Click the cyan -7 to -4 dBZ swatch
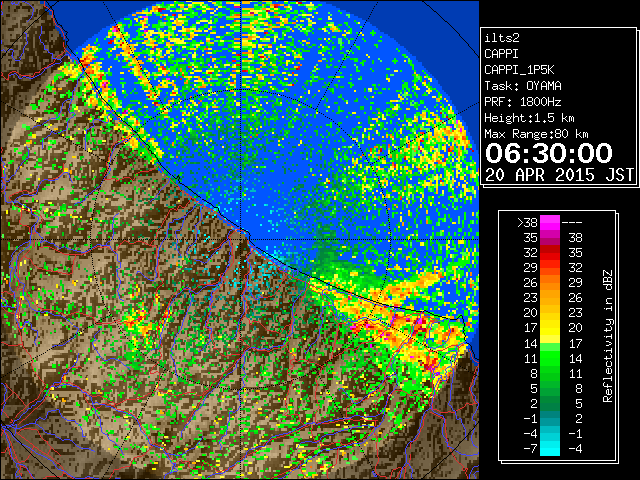The image size is (640, 480). (550, 448)
